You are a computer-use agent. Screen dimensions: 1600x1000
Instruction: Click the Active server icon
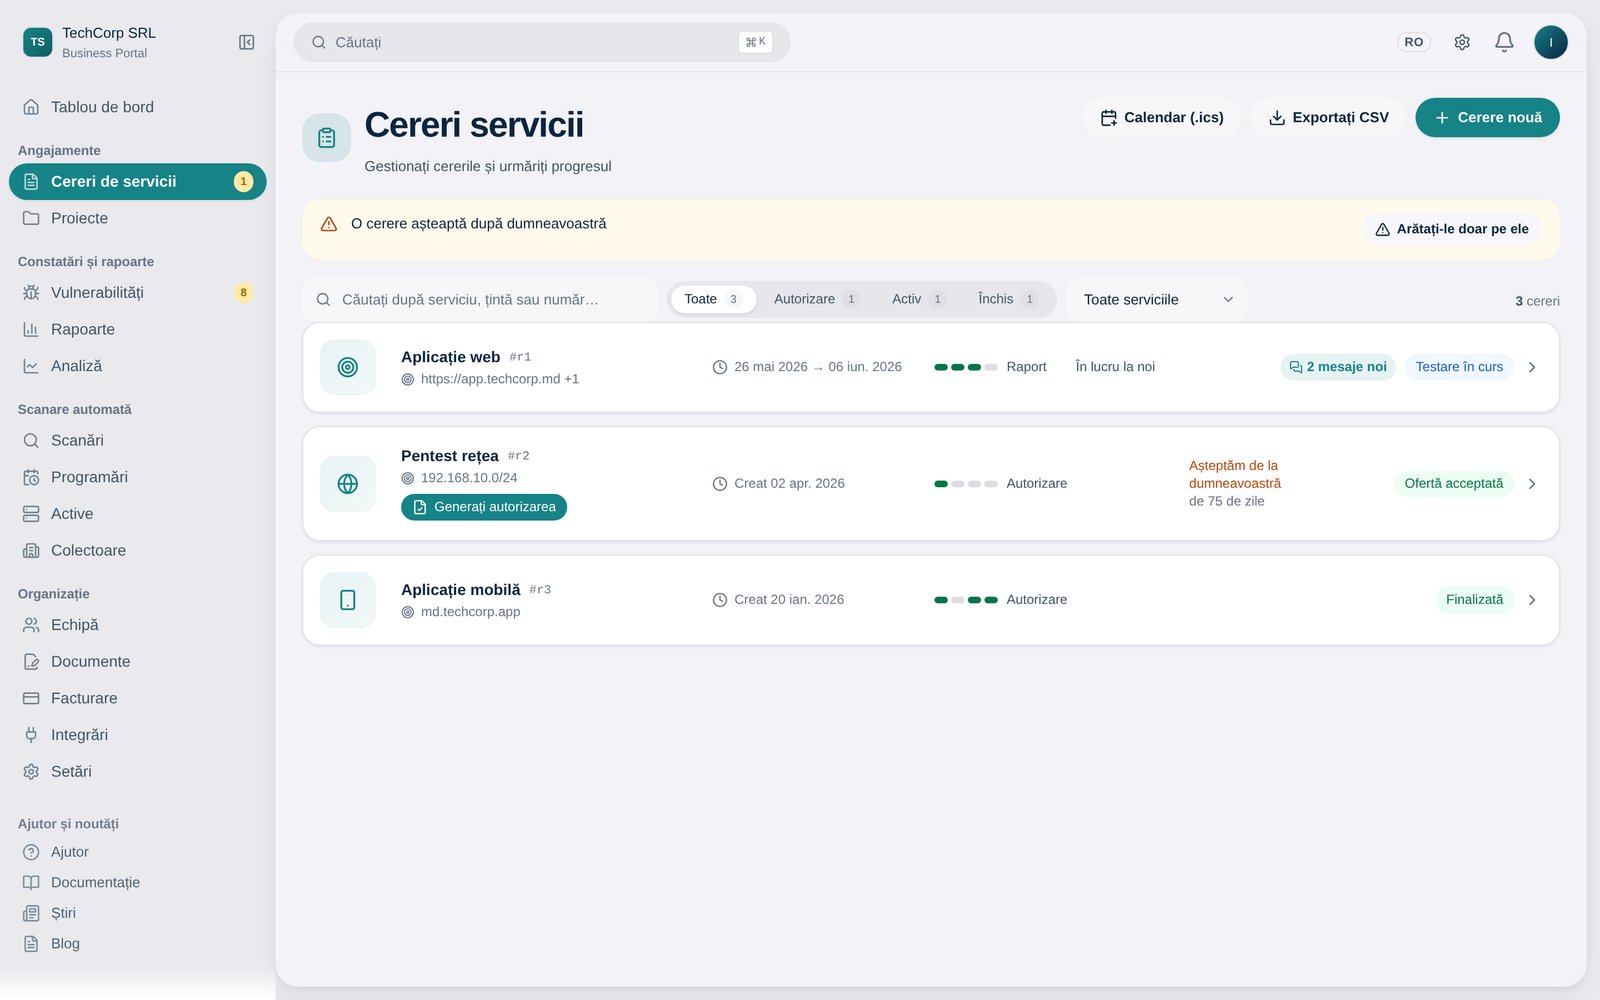[x=31, y=514]
